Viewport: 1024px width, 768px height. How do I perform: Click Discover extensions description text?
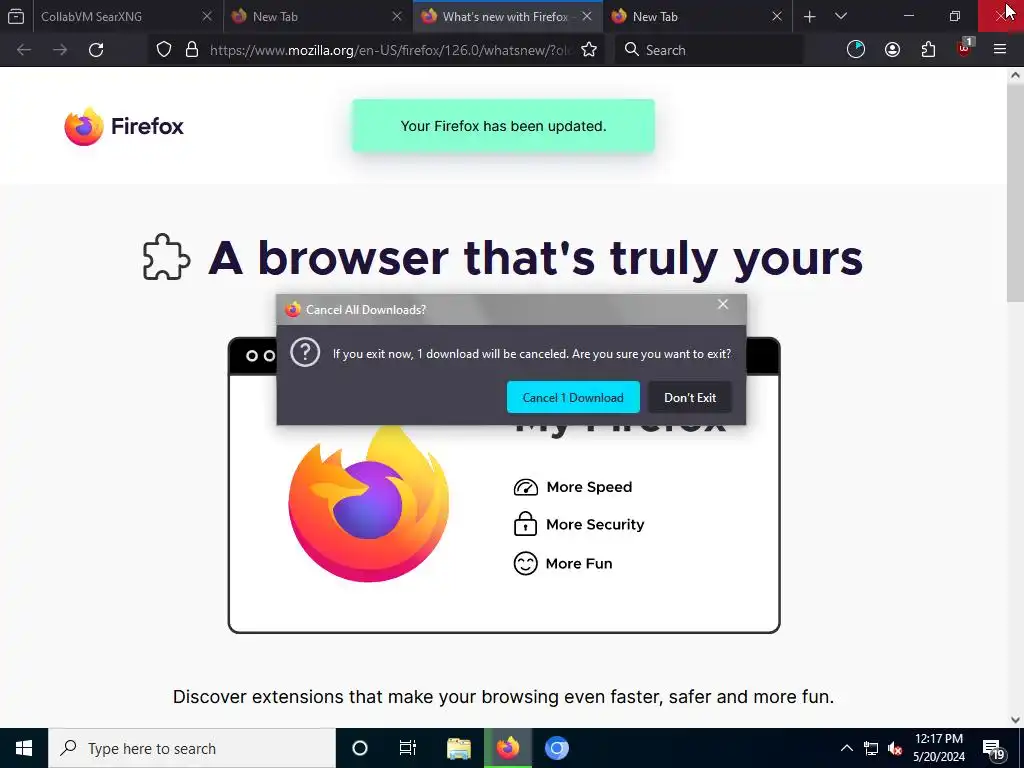click(x=504, y=697)
